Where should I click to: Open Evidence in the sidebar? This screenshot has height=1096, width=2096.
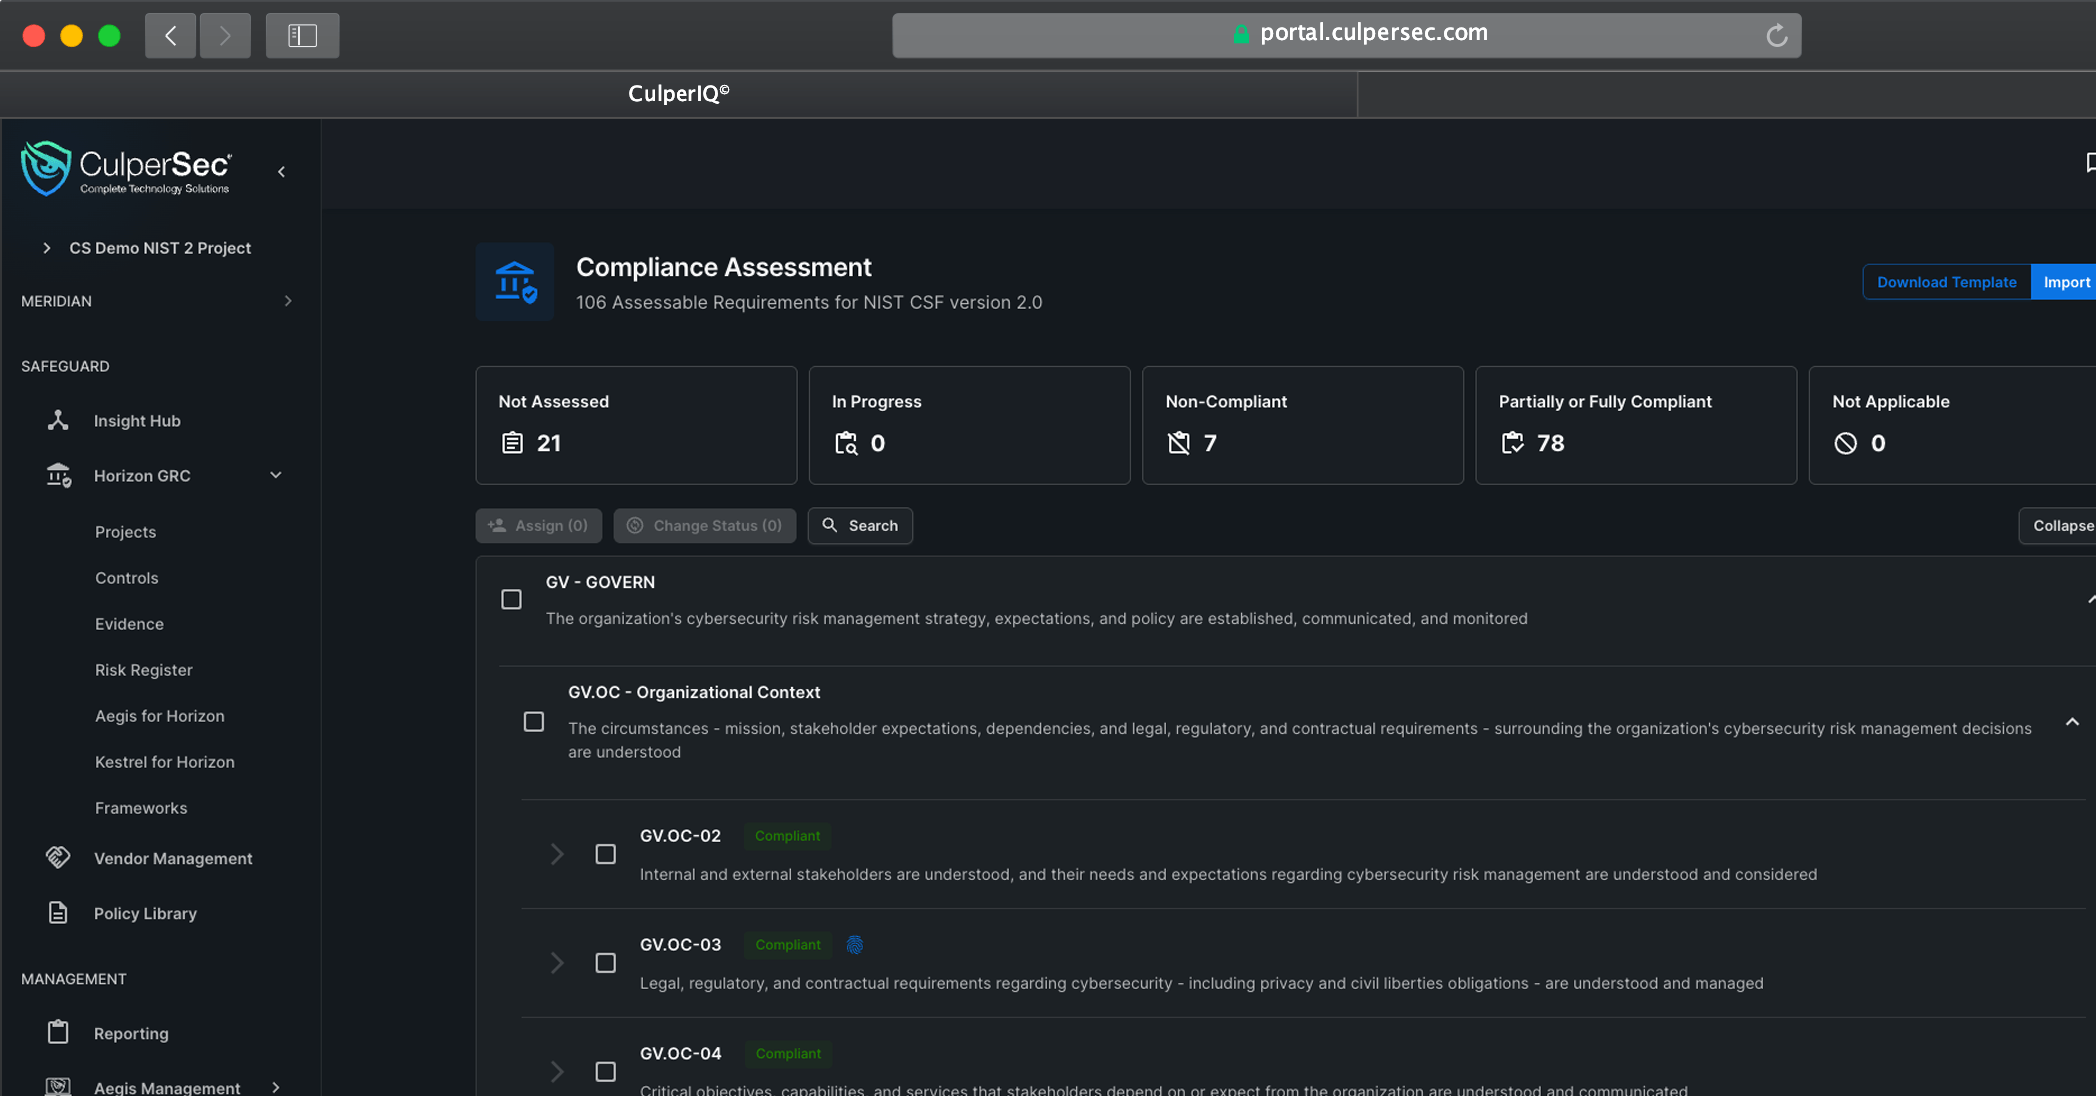(x=129, y=624)
